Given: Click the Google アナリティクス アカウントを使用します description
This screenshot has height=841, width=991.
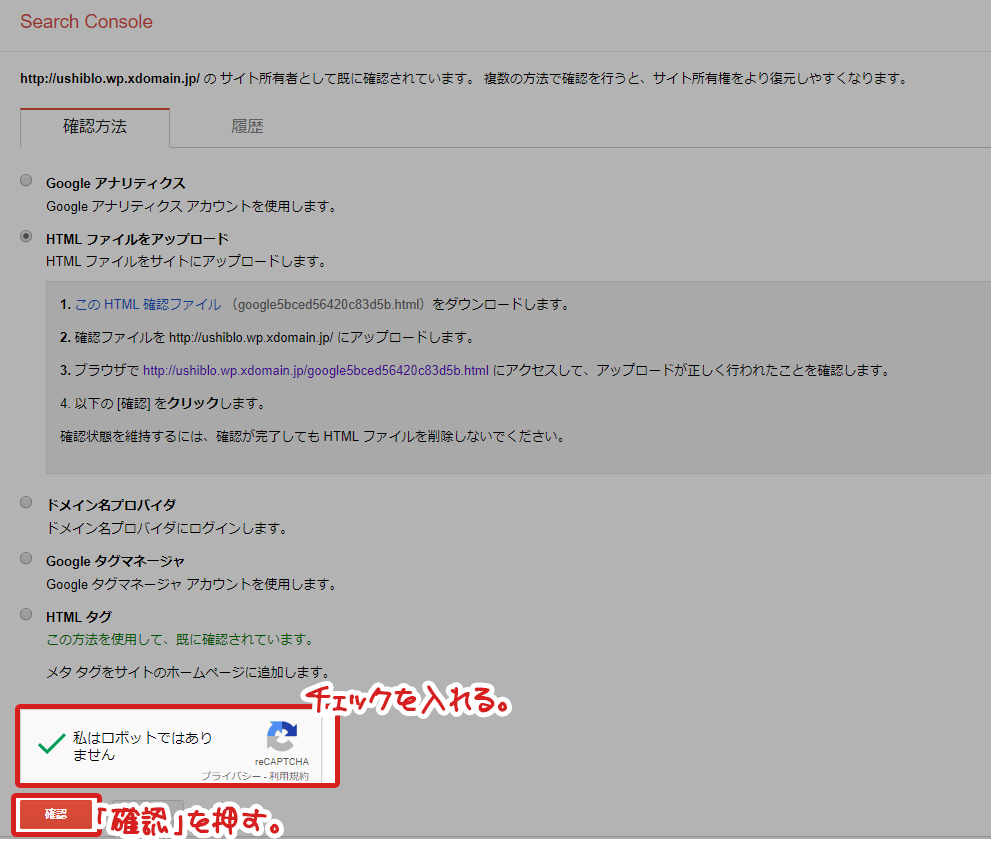Looking at the screenshot, I should (x=192, y=207).
